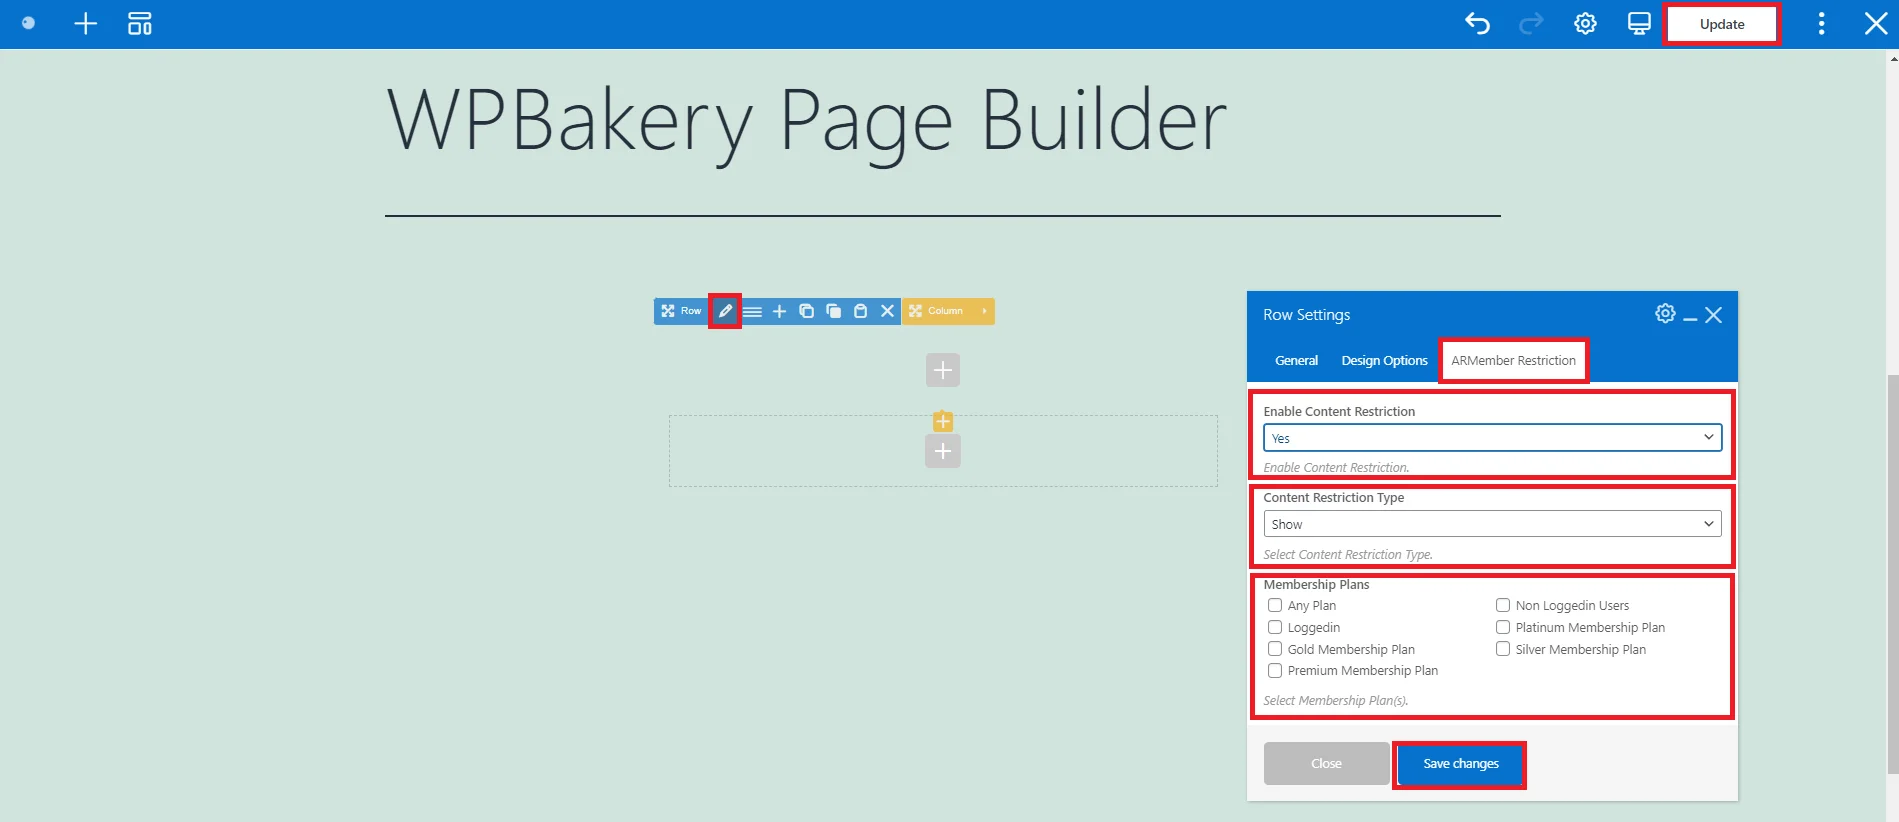Screen dimensions: 1899x822
Task: Add element with top bar plus icon
Action: click(x=86, y=24)
